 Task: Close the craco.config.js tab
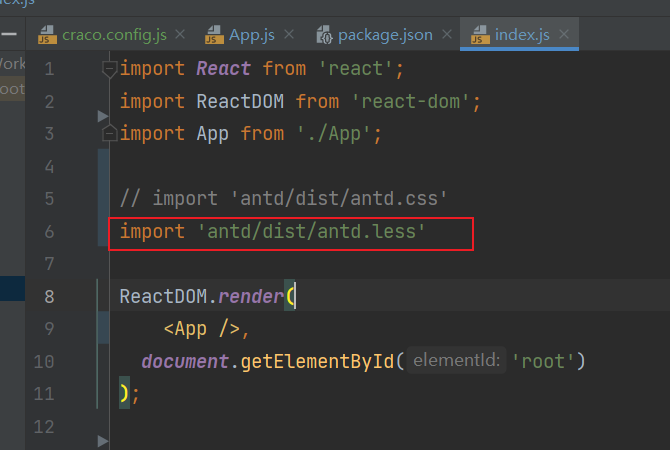(x=180, y=34)
